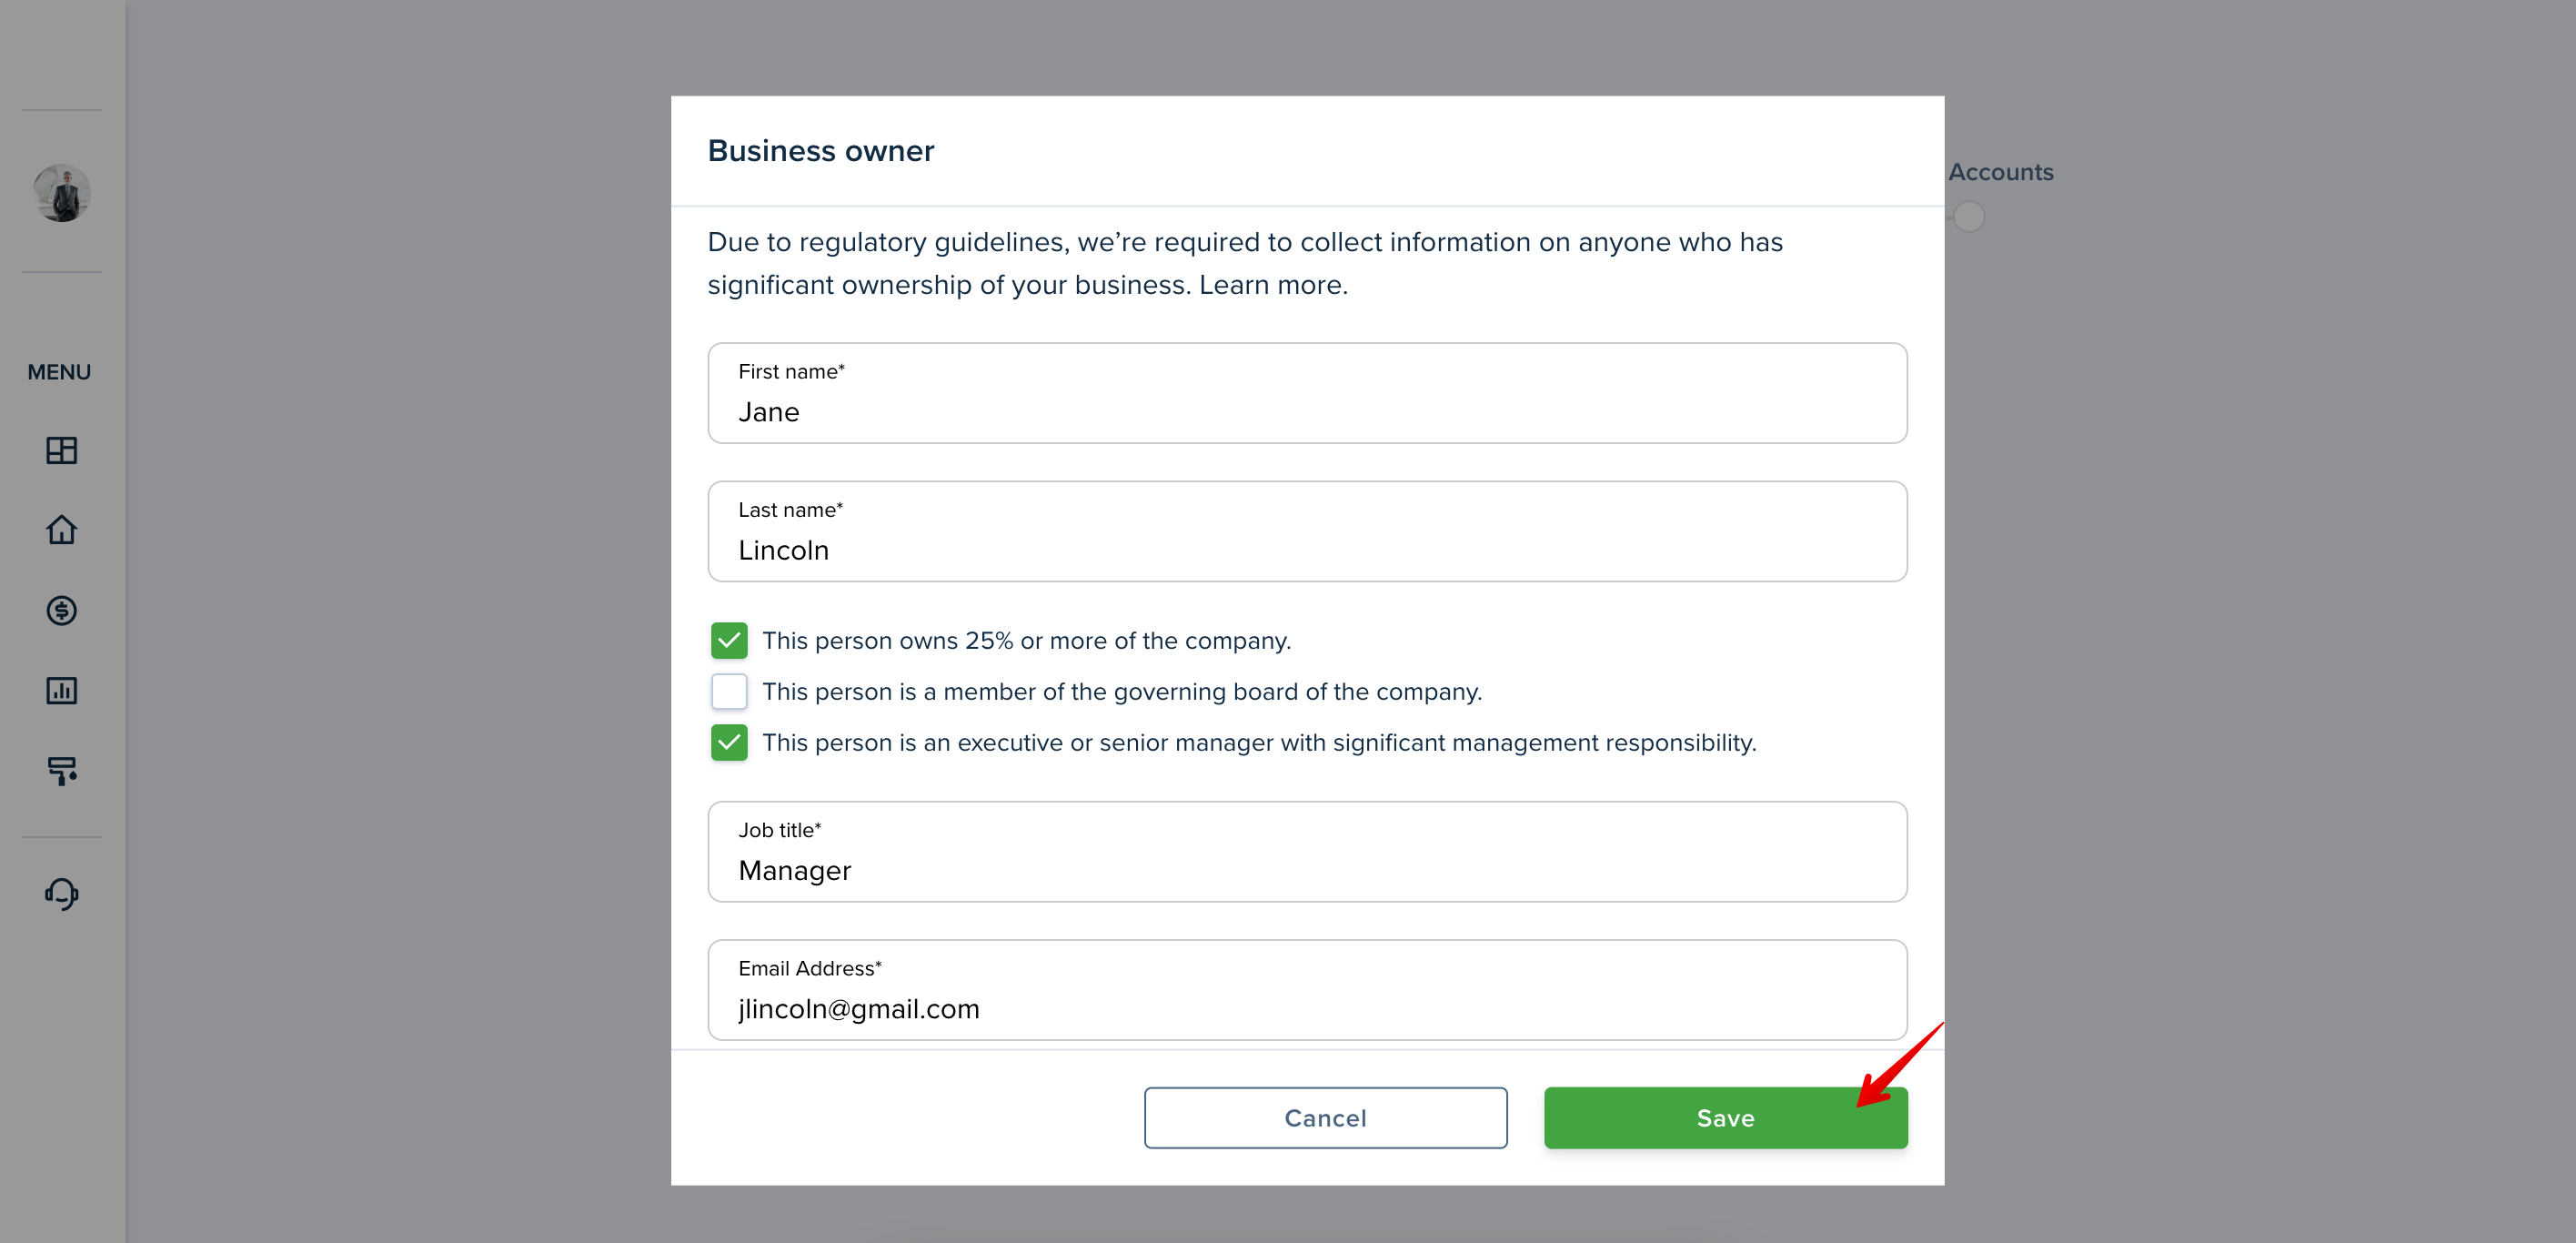Check the governing board member checkbox
Screen dimensions: 2576x1243
(729, 691)
